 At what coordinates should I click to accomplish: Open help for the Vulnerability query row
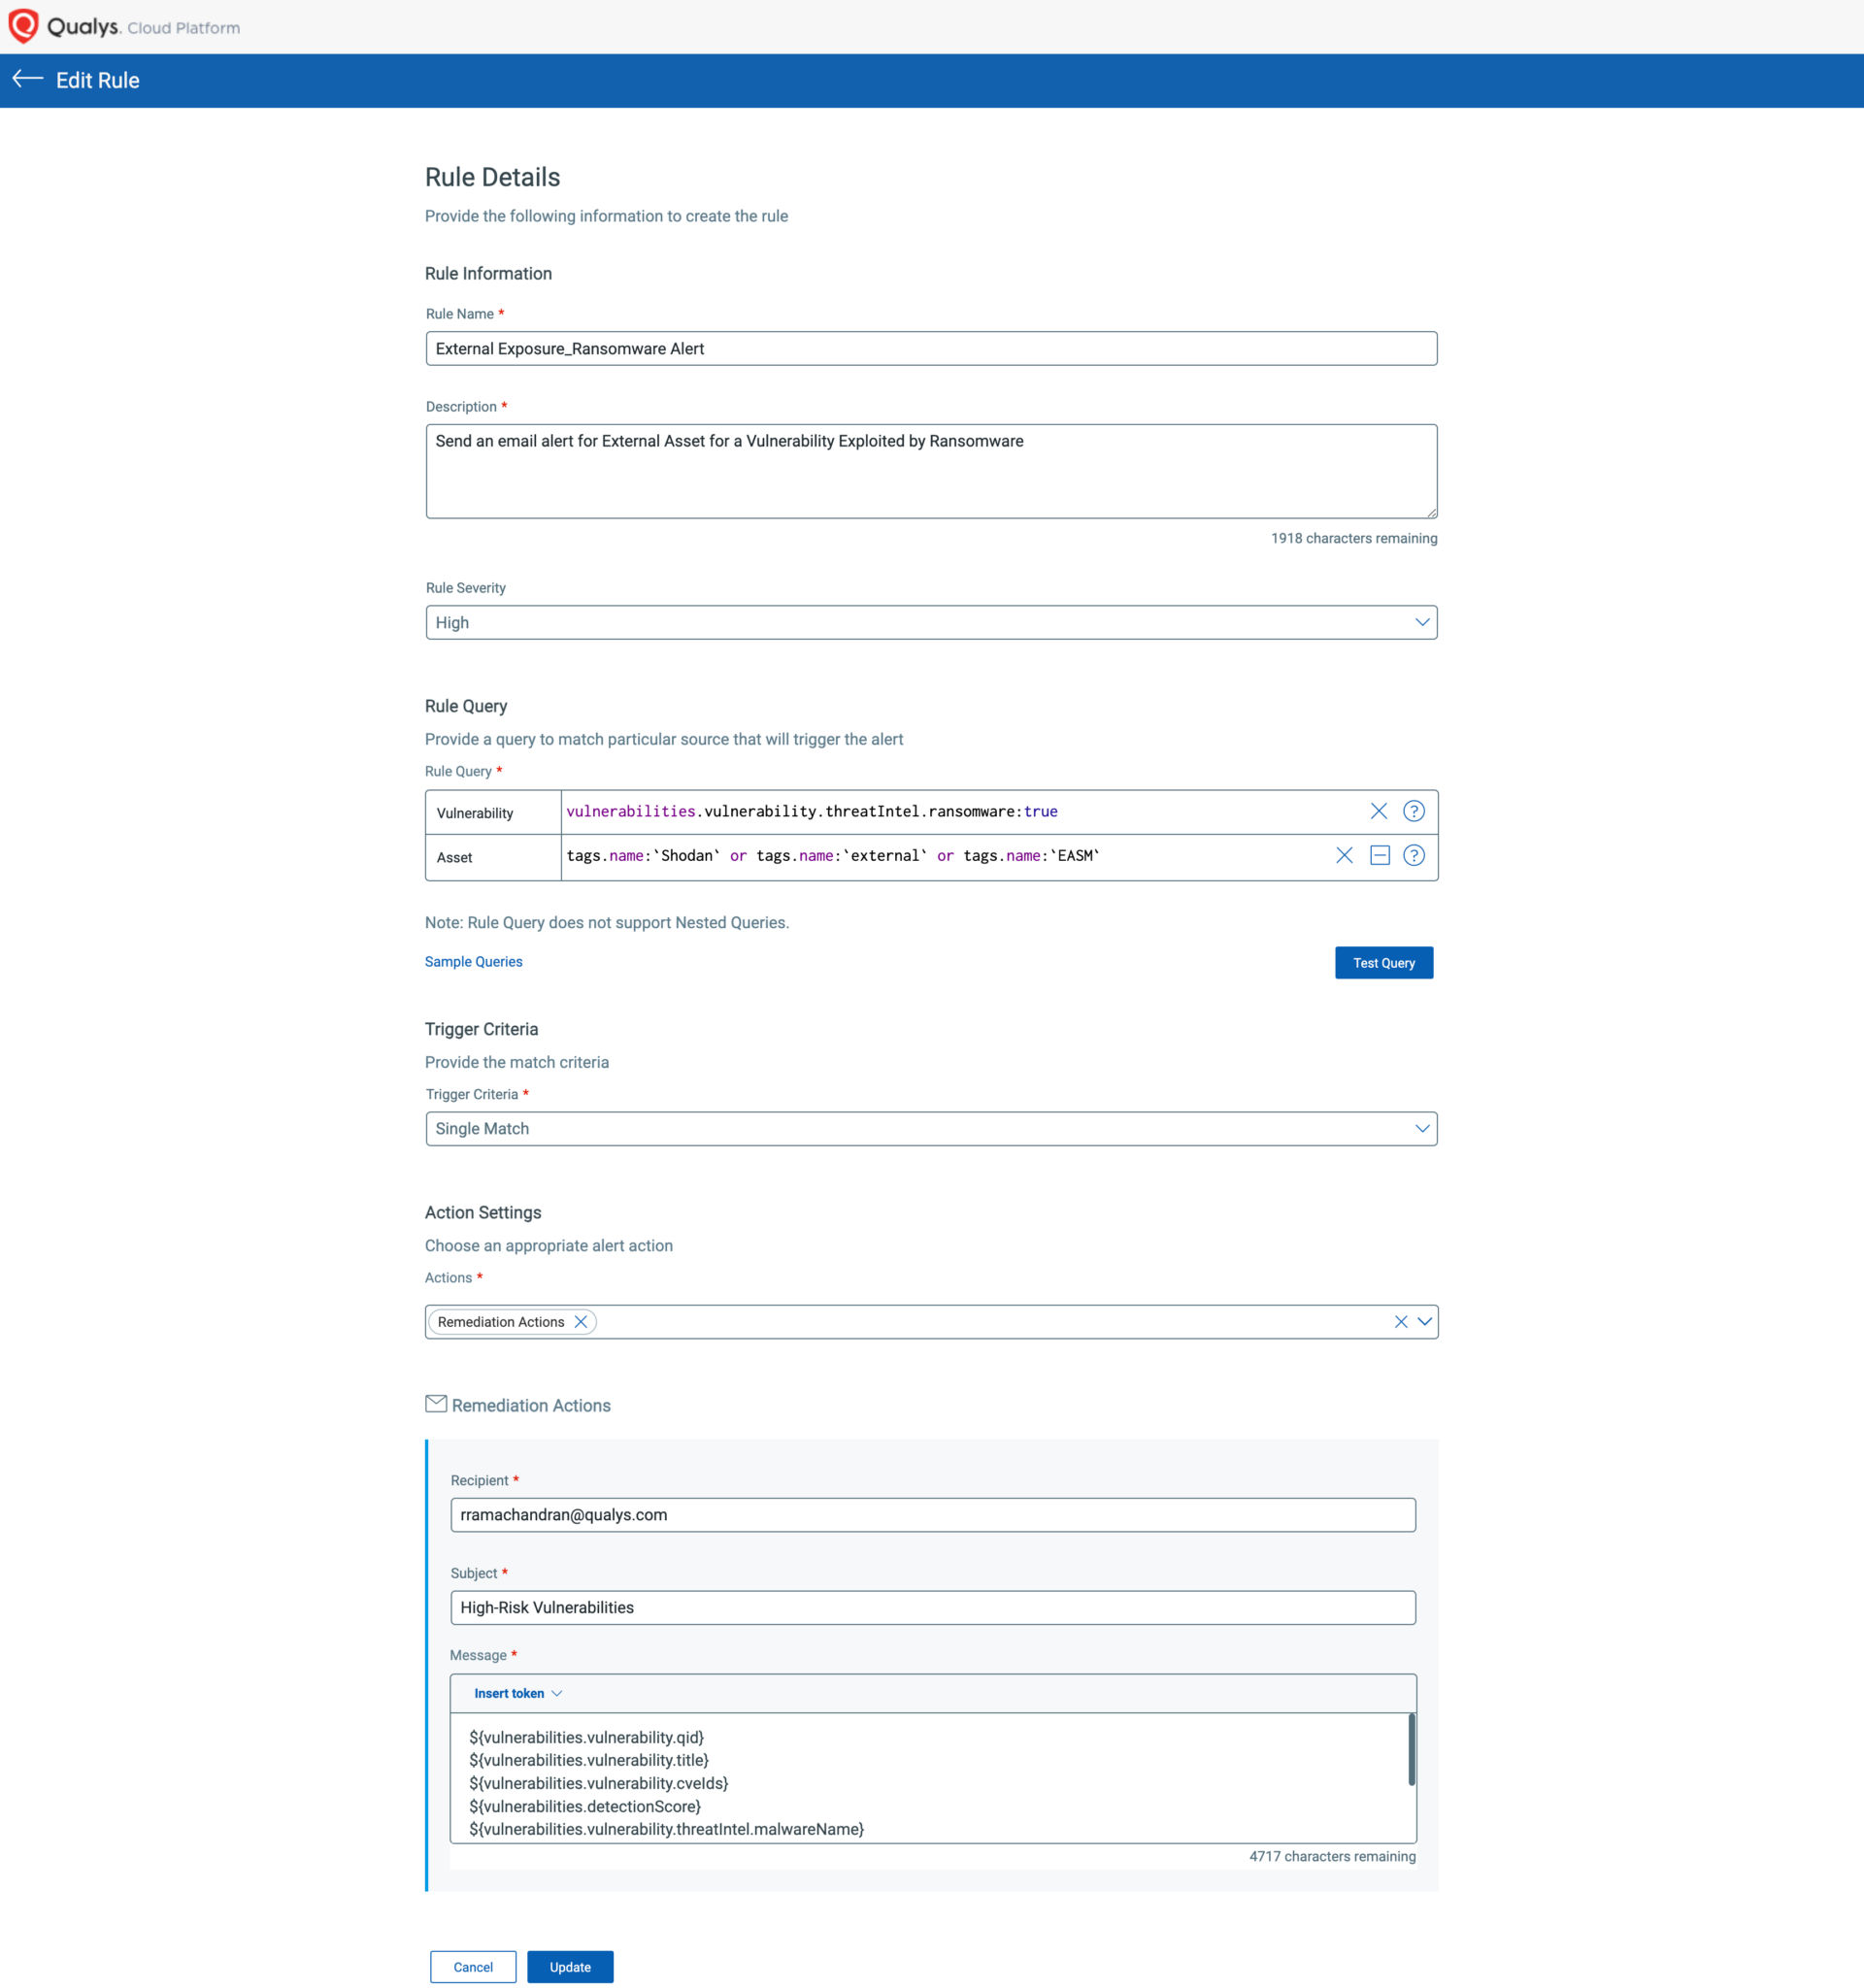point(1414,811)
